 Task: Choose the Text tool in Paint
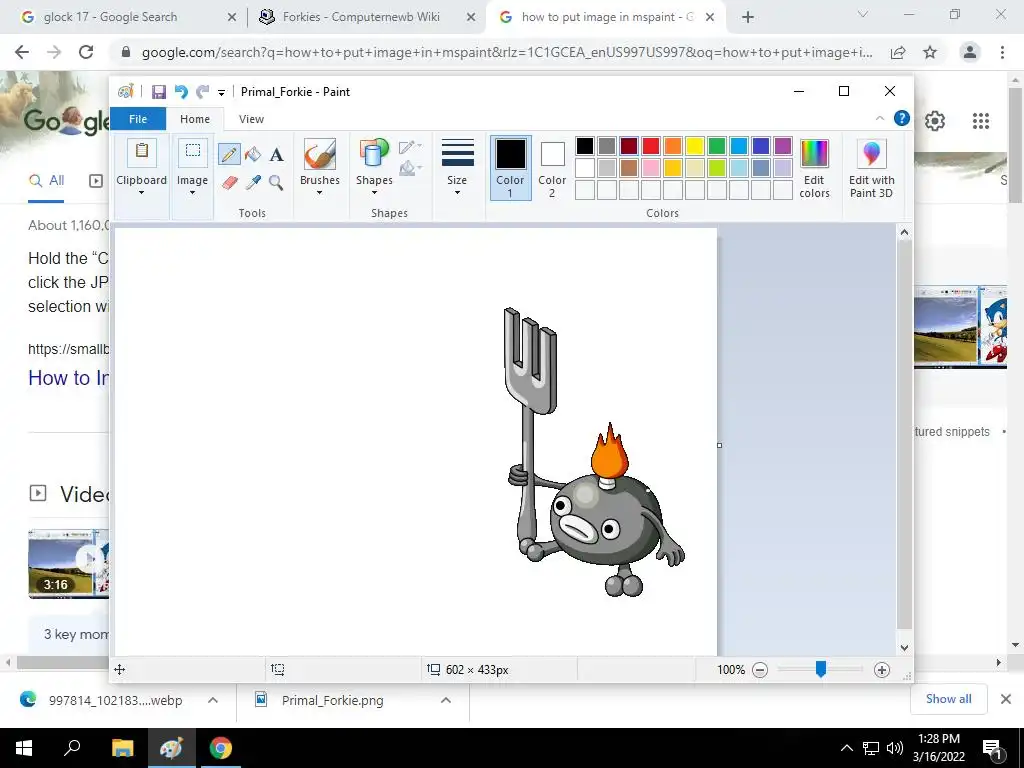(276, 155)
